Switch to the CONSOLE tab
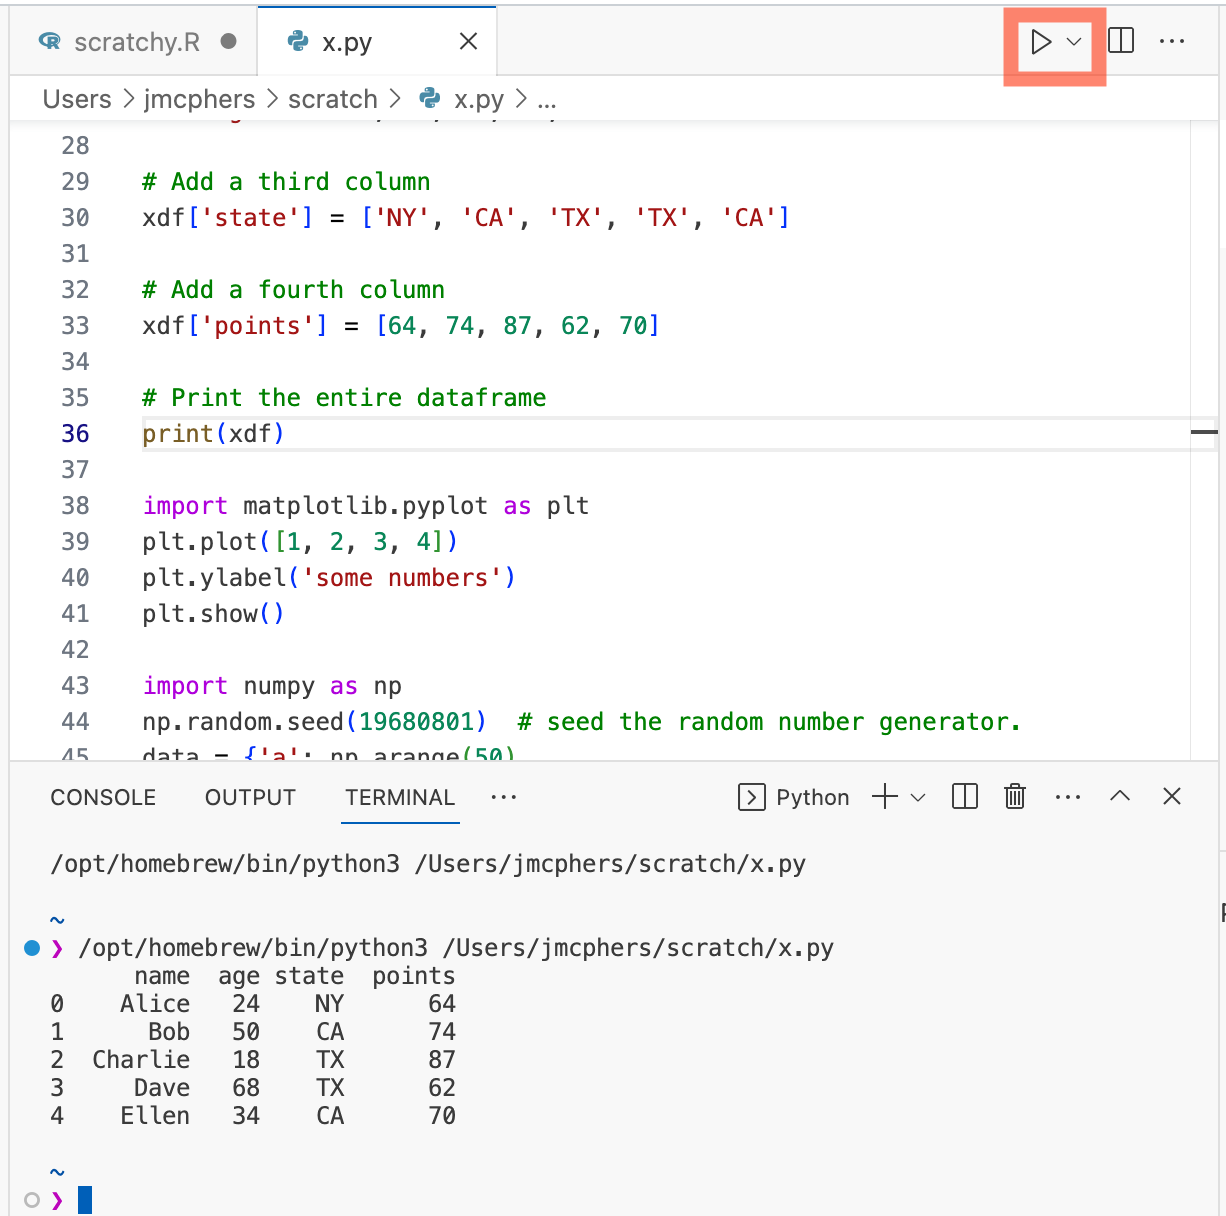This screenshot has height=1216, width=1226. click(102, 796)
